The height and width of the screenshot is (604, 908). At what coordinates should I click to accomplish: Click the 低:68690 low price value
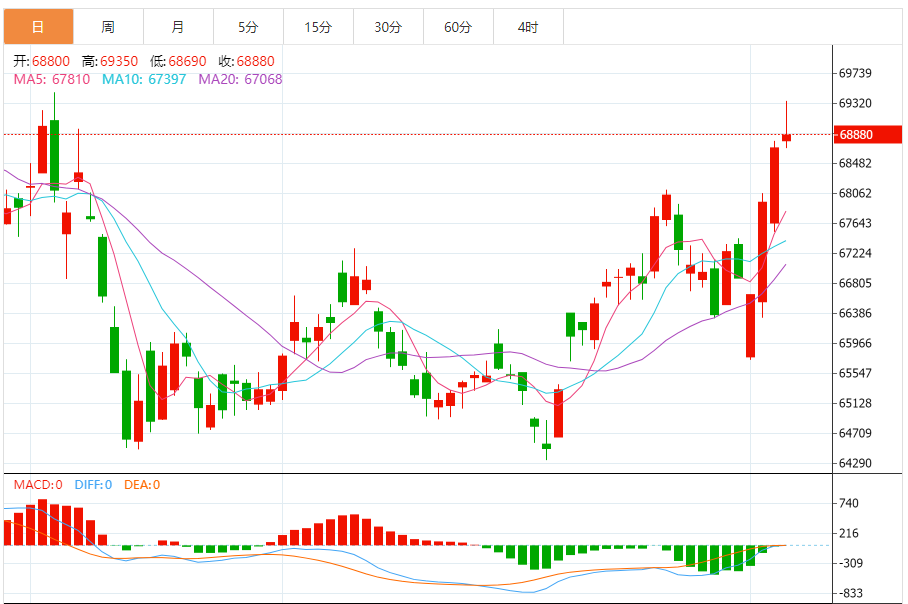point(178,61)
